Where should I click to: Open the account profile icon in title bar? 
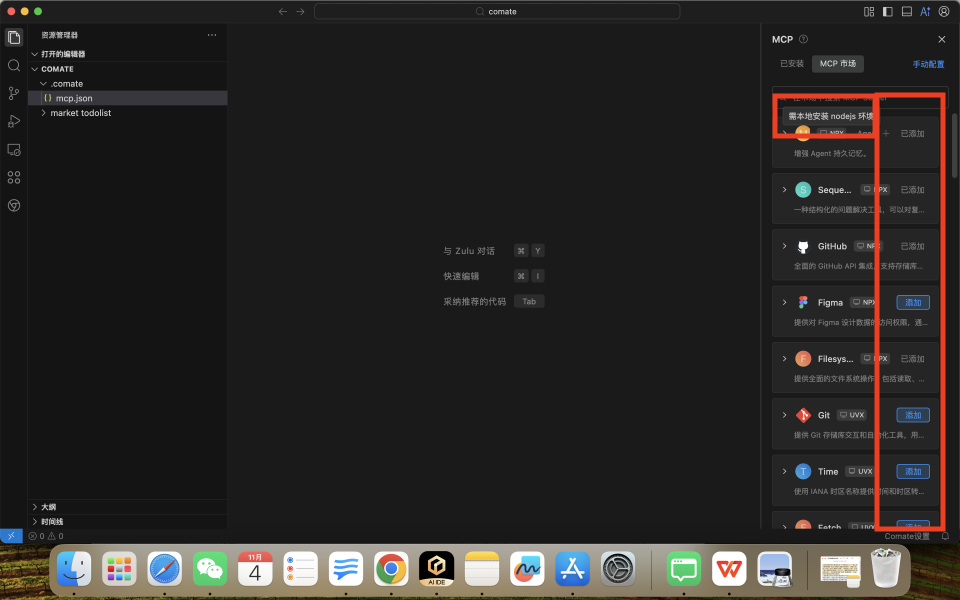944,11
